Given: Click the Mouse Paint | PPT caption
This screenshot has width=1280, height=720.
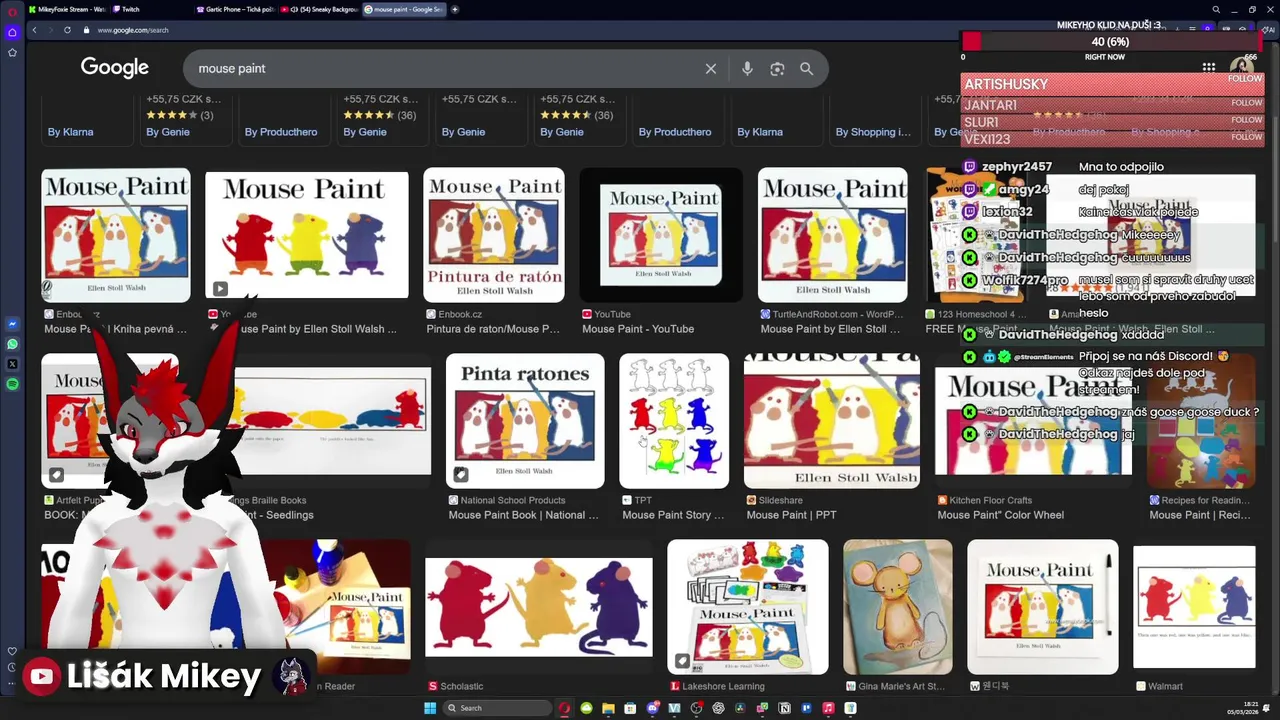Looking at the screenshot, I should click(791, 515).
